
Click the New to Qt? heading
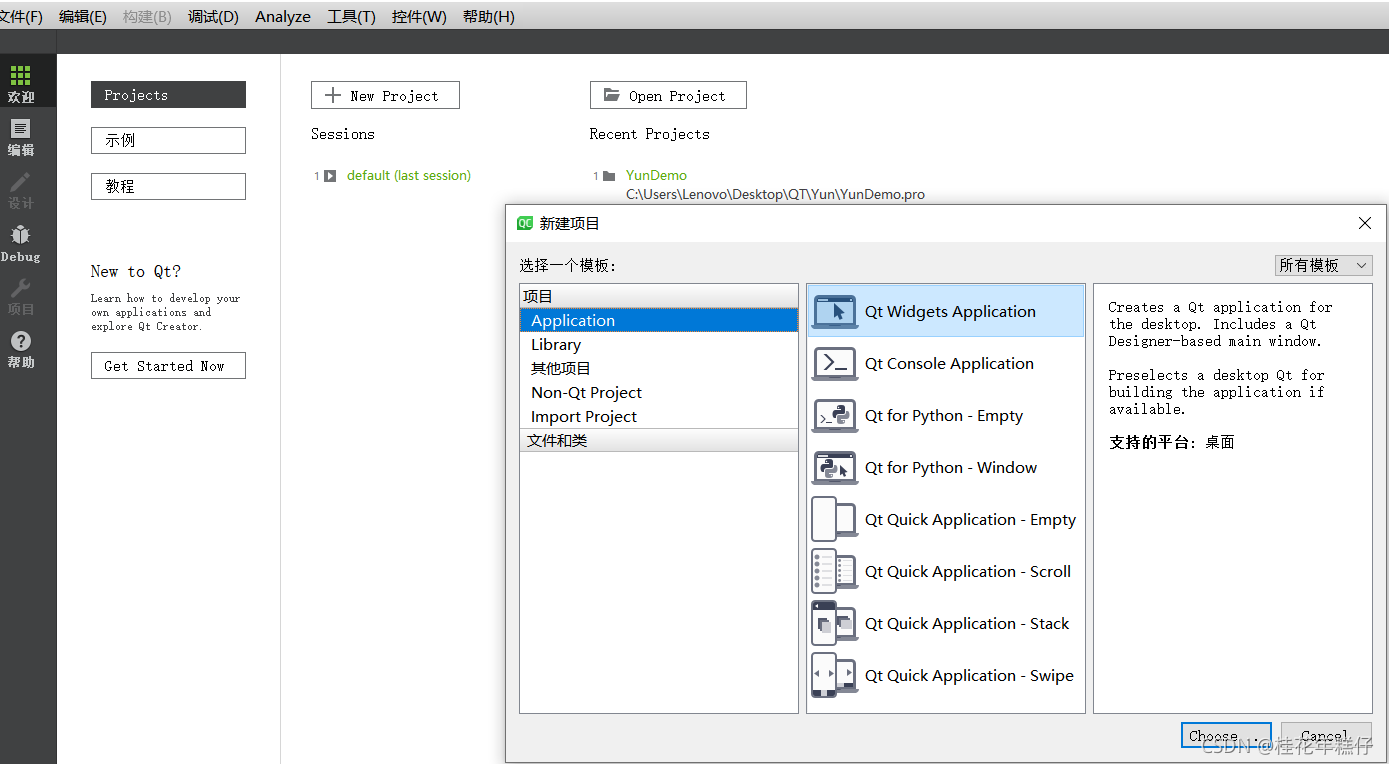[x=136, y=272]
